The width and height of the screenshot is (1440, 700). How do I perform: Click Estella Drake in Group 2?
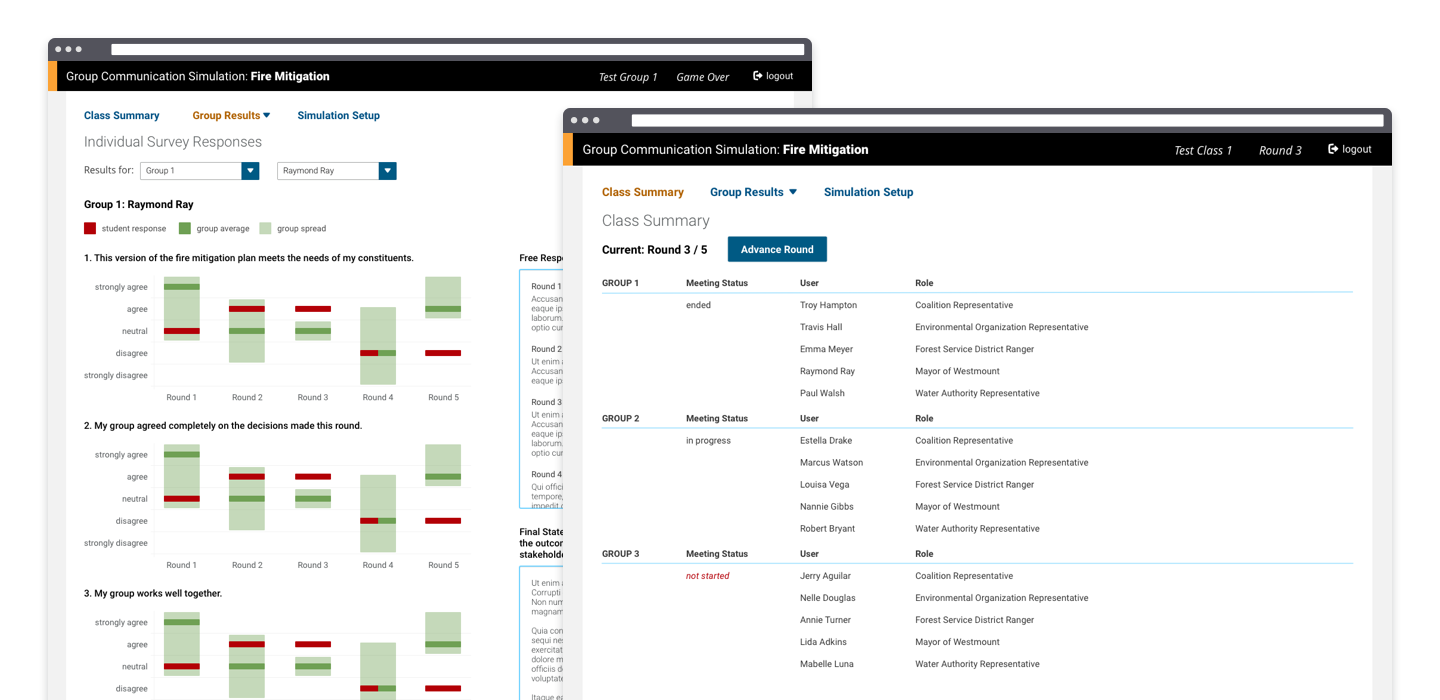(x=828, y=441)
